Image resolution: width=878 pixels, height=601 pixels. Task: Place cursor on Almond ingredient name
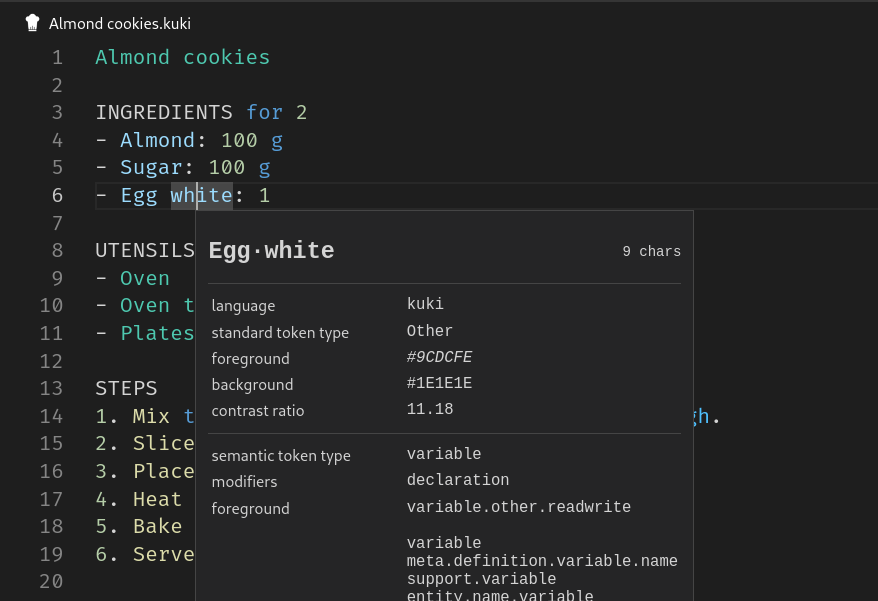[x=157, y=140]
